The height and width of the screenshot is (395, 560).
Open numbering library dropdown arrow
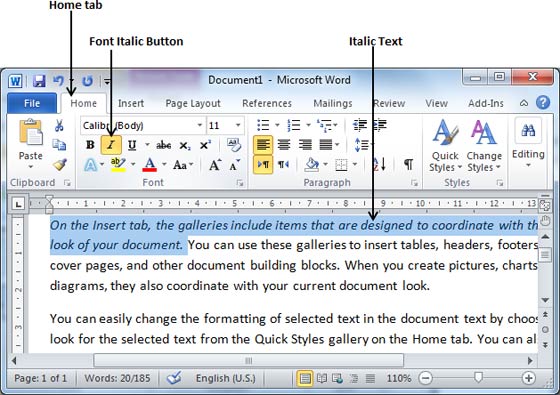[x=309, y=125]
